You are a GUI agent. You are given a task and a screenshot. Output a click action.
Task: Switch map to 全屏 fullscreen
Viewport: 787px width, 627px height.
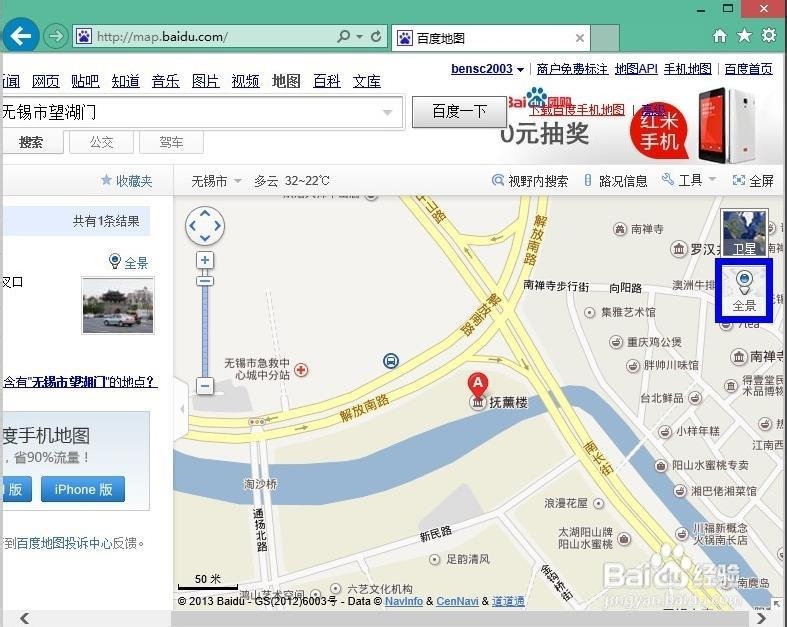753,181
